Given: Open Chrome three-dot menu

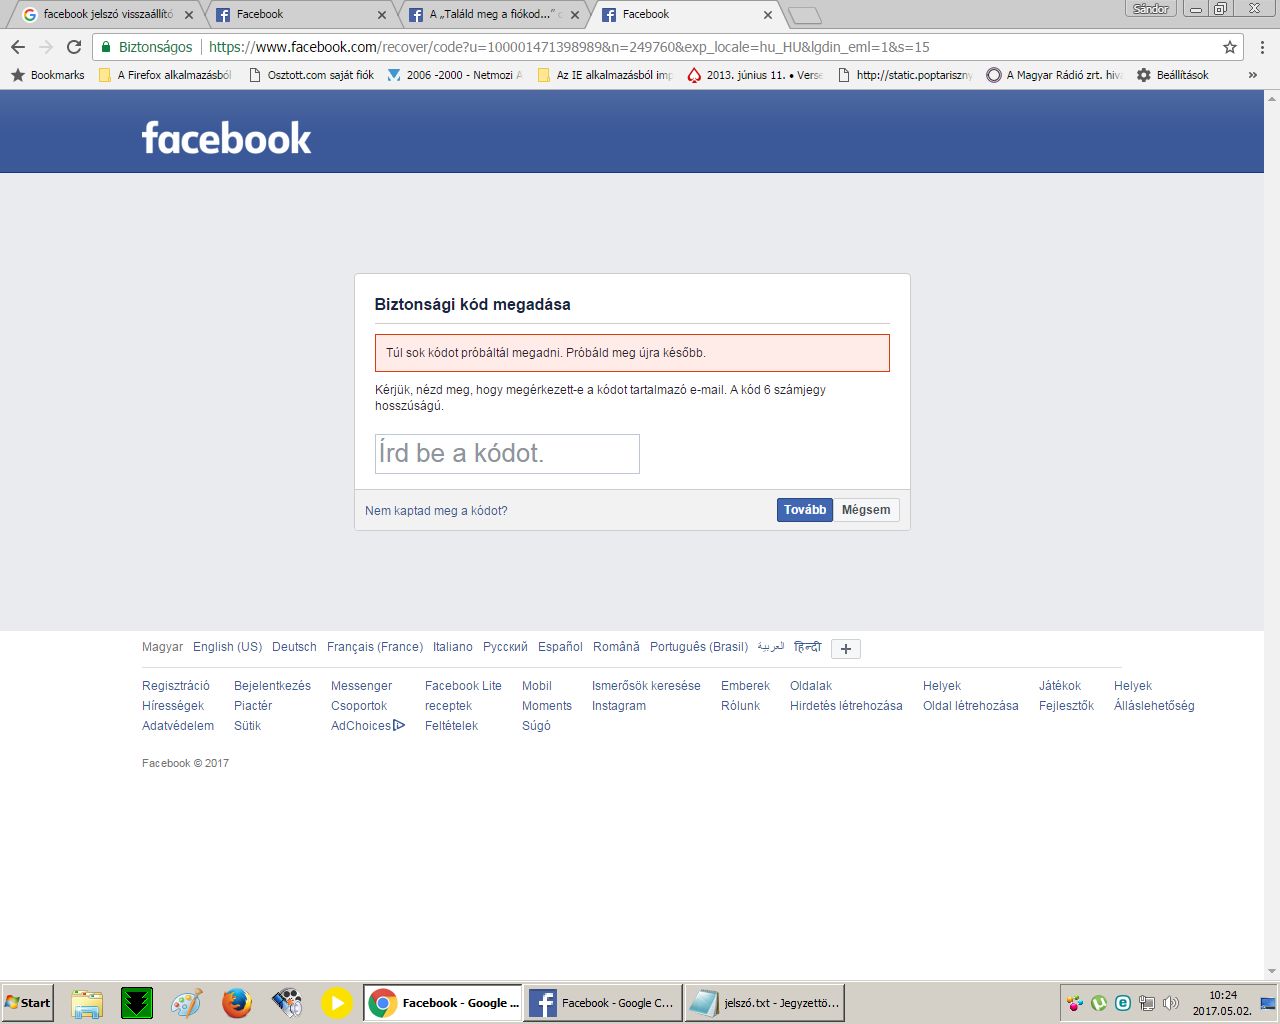Looking at the screenshot, I should click(1262, 47).
